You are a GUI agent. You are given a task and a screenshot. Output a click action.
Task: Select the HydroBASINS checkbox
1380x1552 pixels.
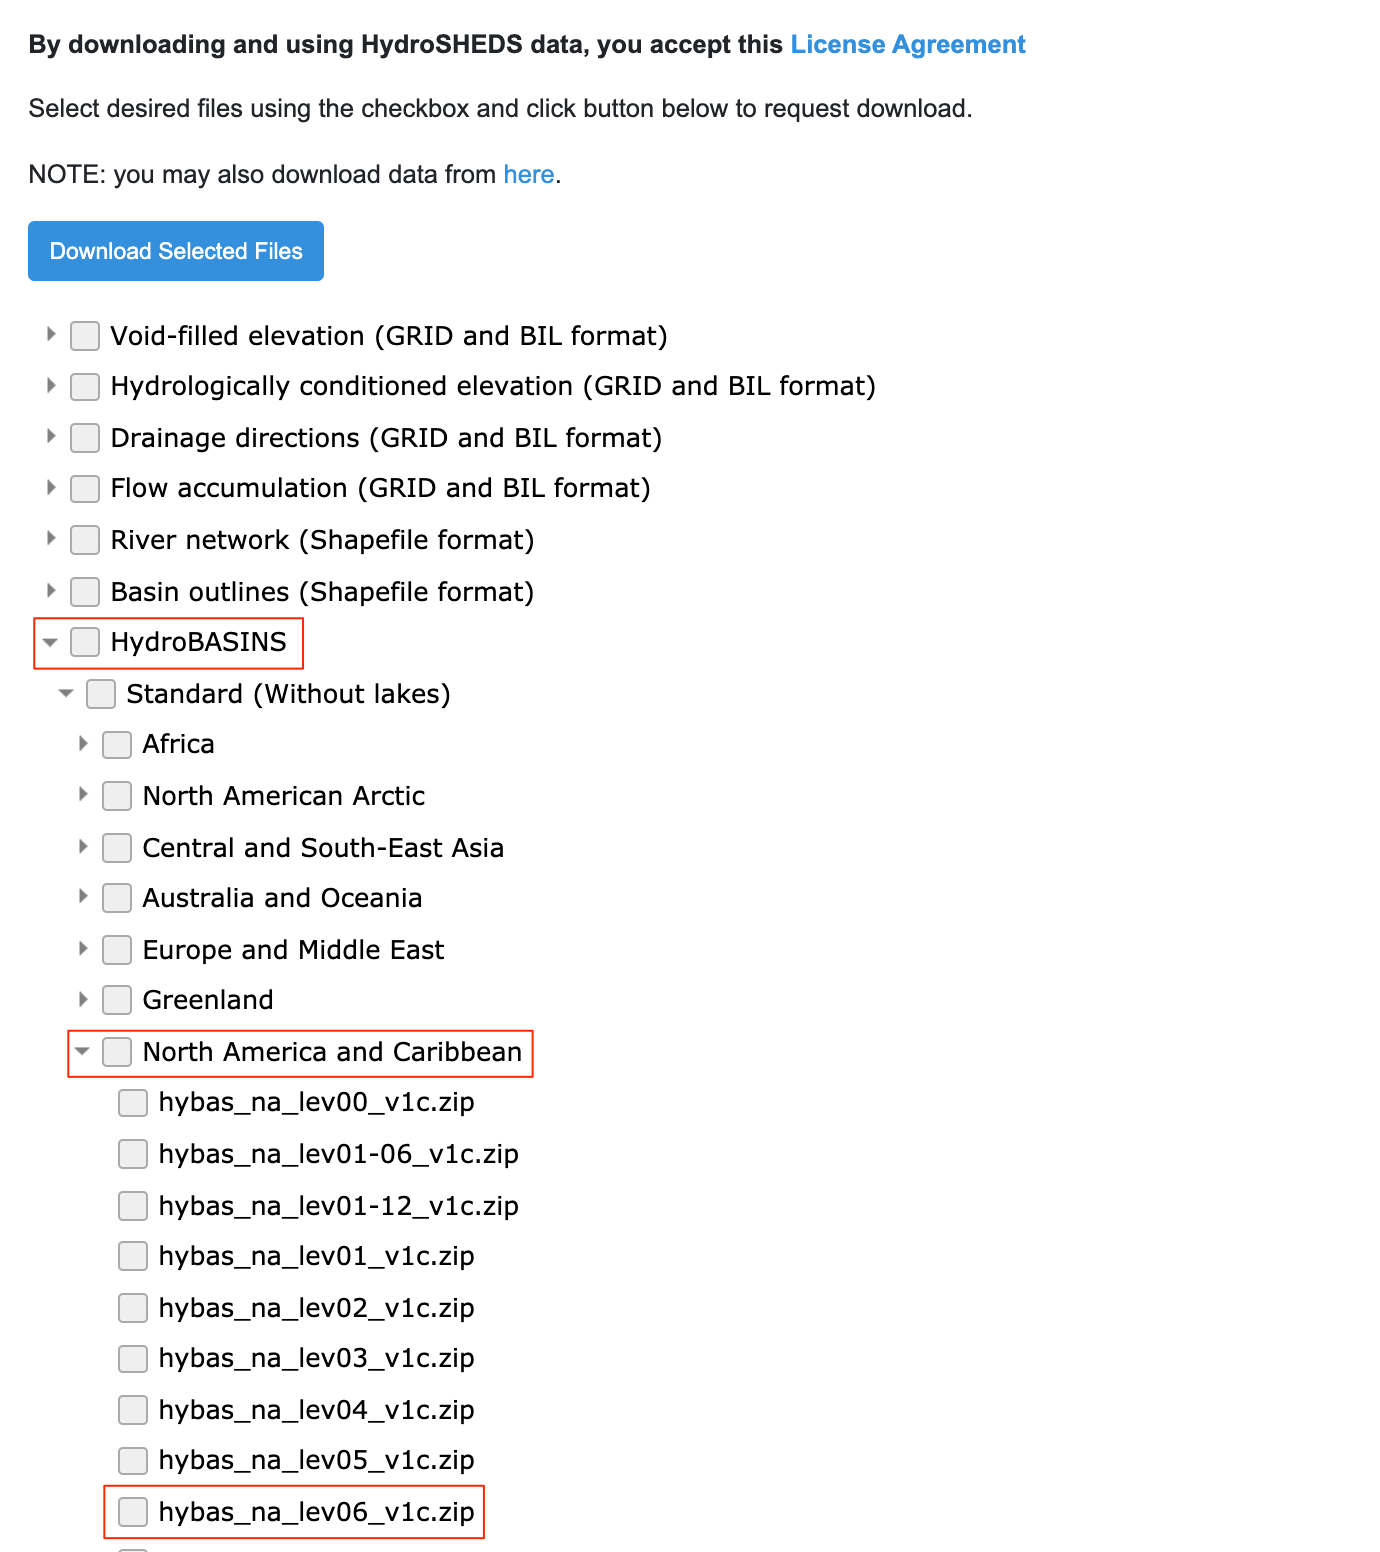pos(85,642)
